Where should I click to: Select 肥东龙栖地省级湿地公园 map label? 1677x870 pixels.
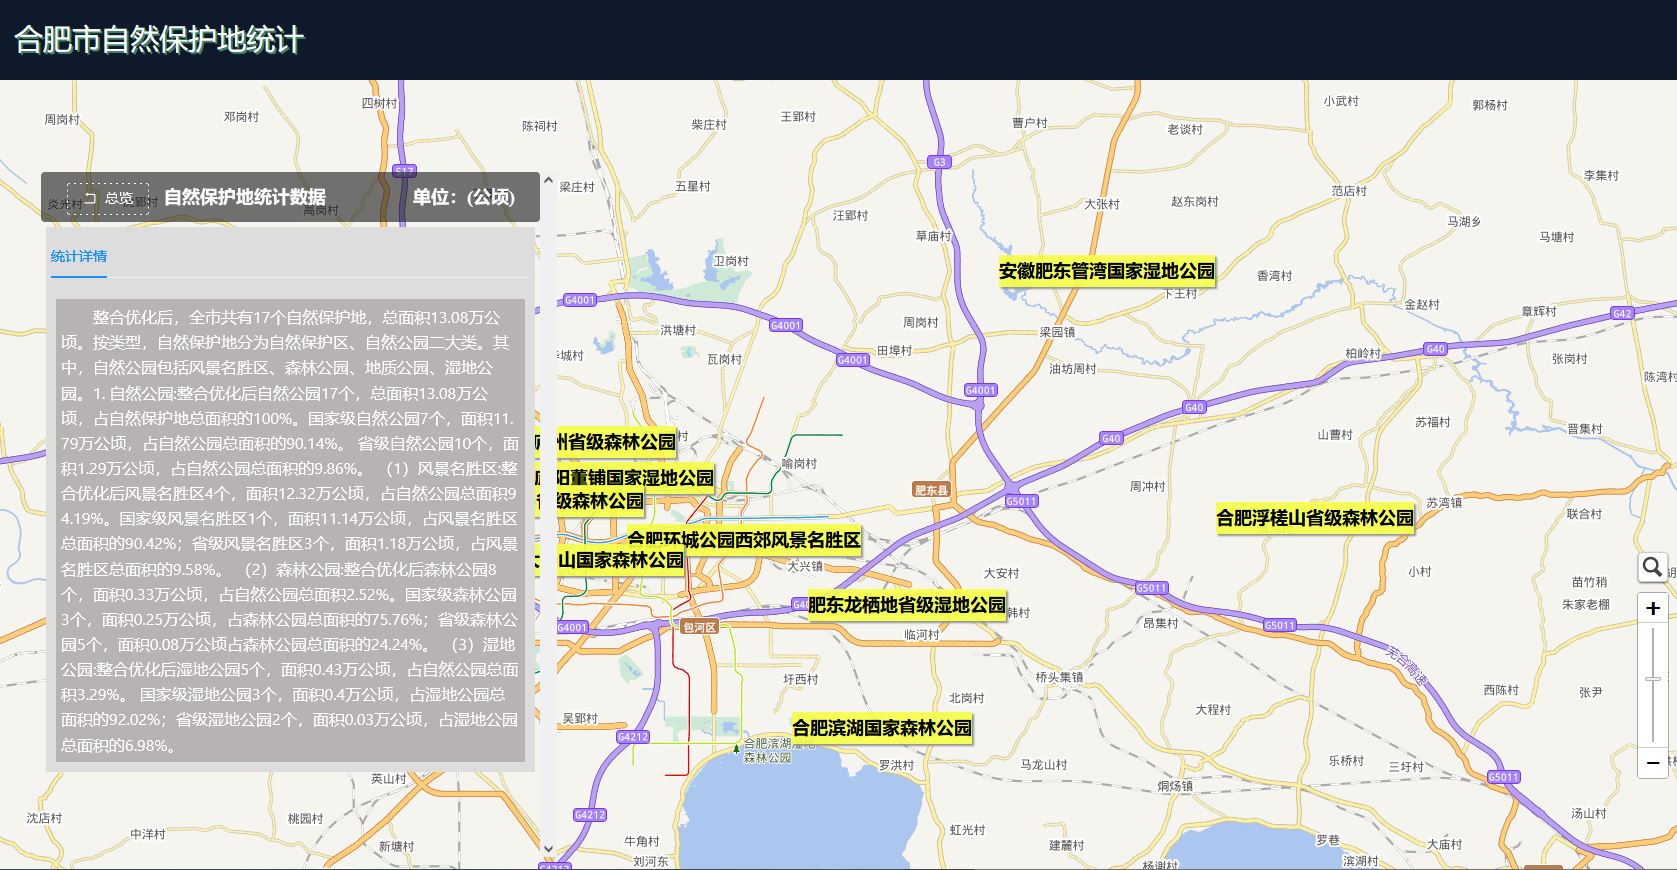click(x=907, y=605)
